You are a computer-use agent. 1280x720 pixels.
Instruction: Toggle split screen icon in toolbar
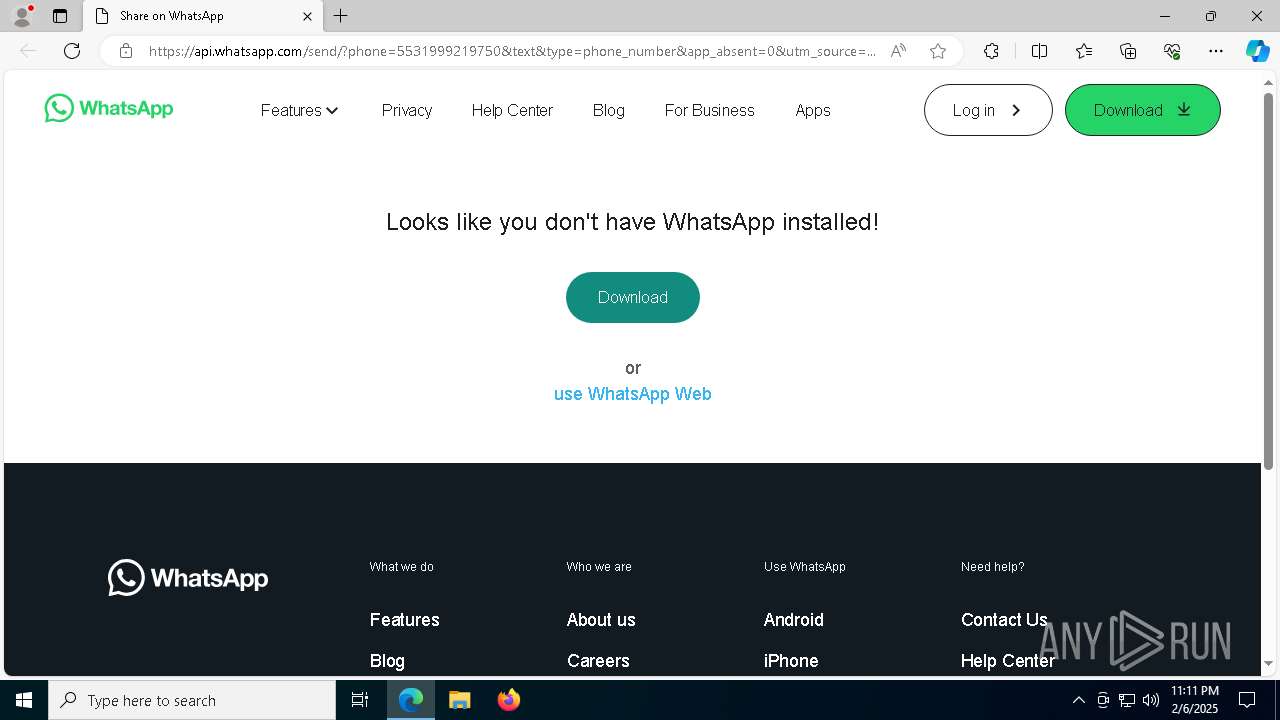click(x=1039, y=51)
